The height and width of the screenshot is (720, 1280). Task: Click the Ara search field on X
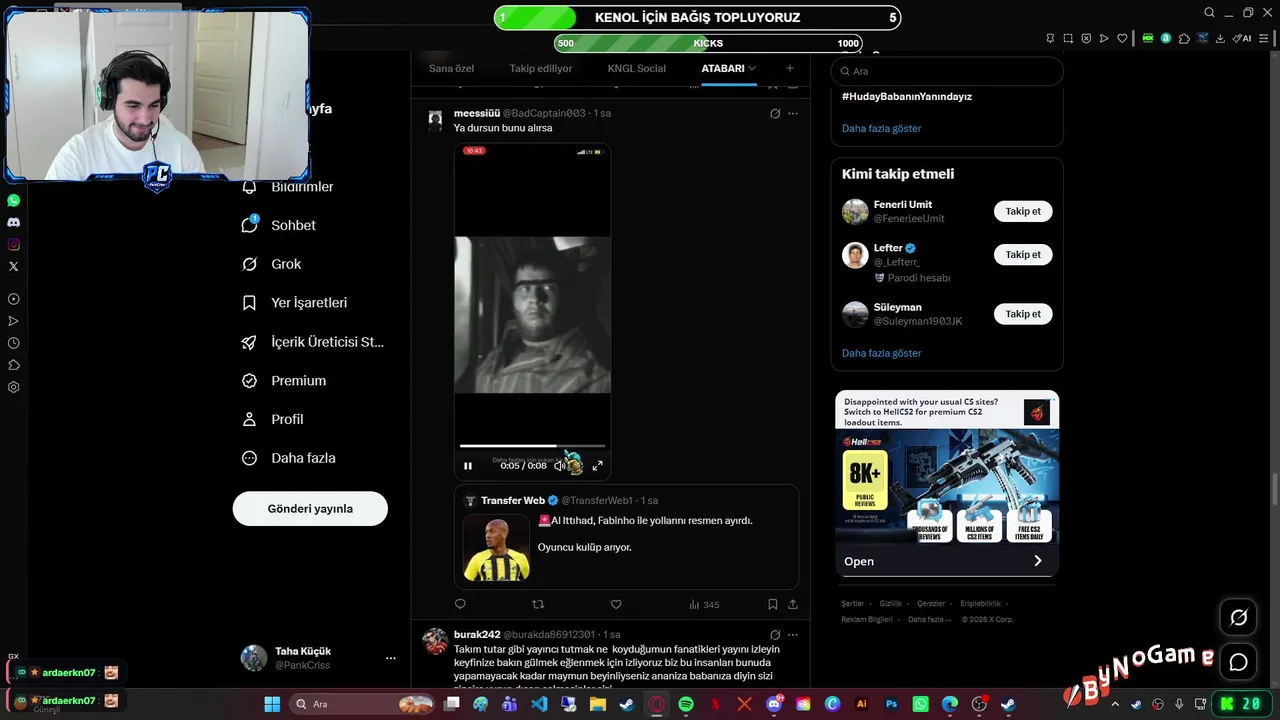tap(947, 71)
